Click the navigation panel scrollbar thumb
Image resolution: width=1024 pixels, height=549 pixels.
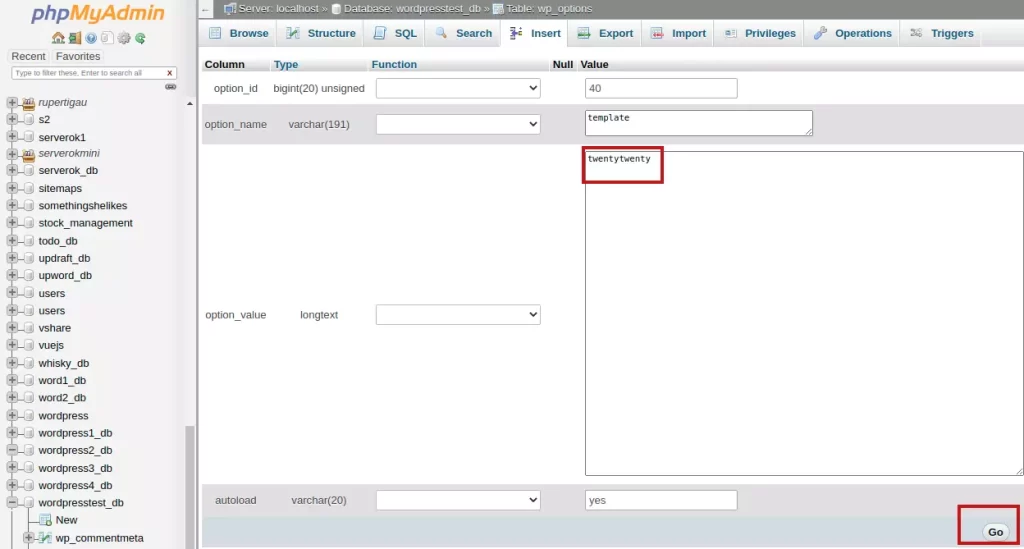tap(189, 486)
